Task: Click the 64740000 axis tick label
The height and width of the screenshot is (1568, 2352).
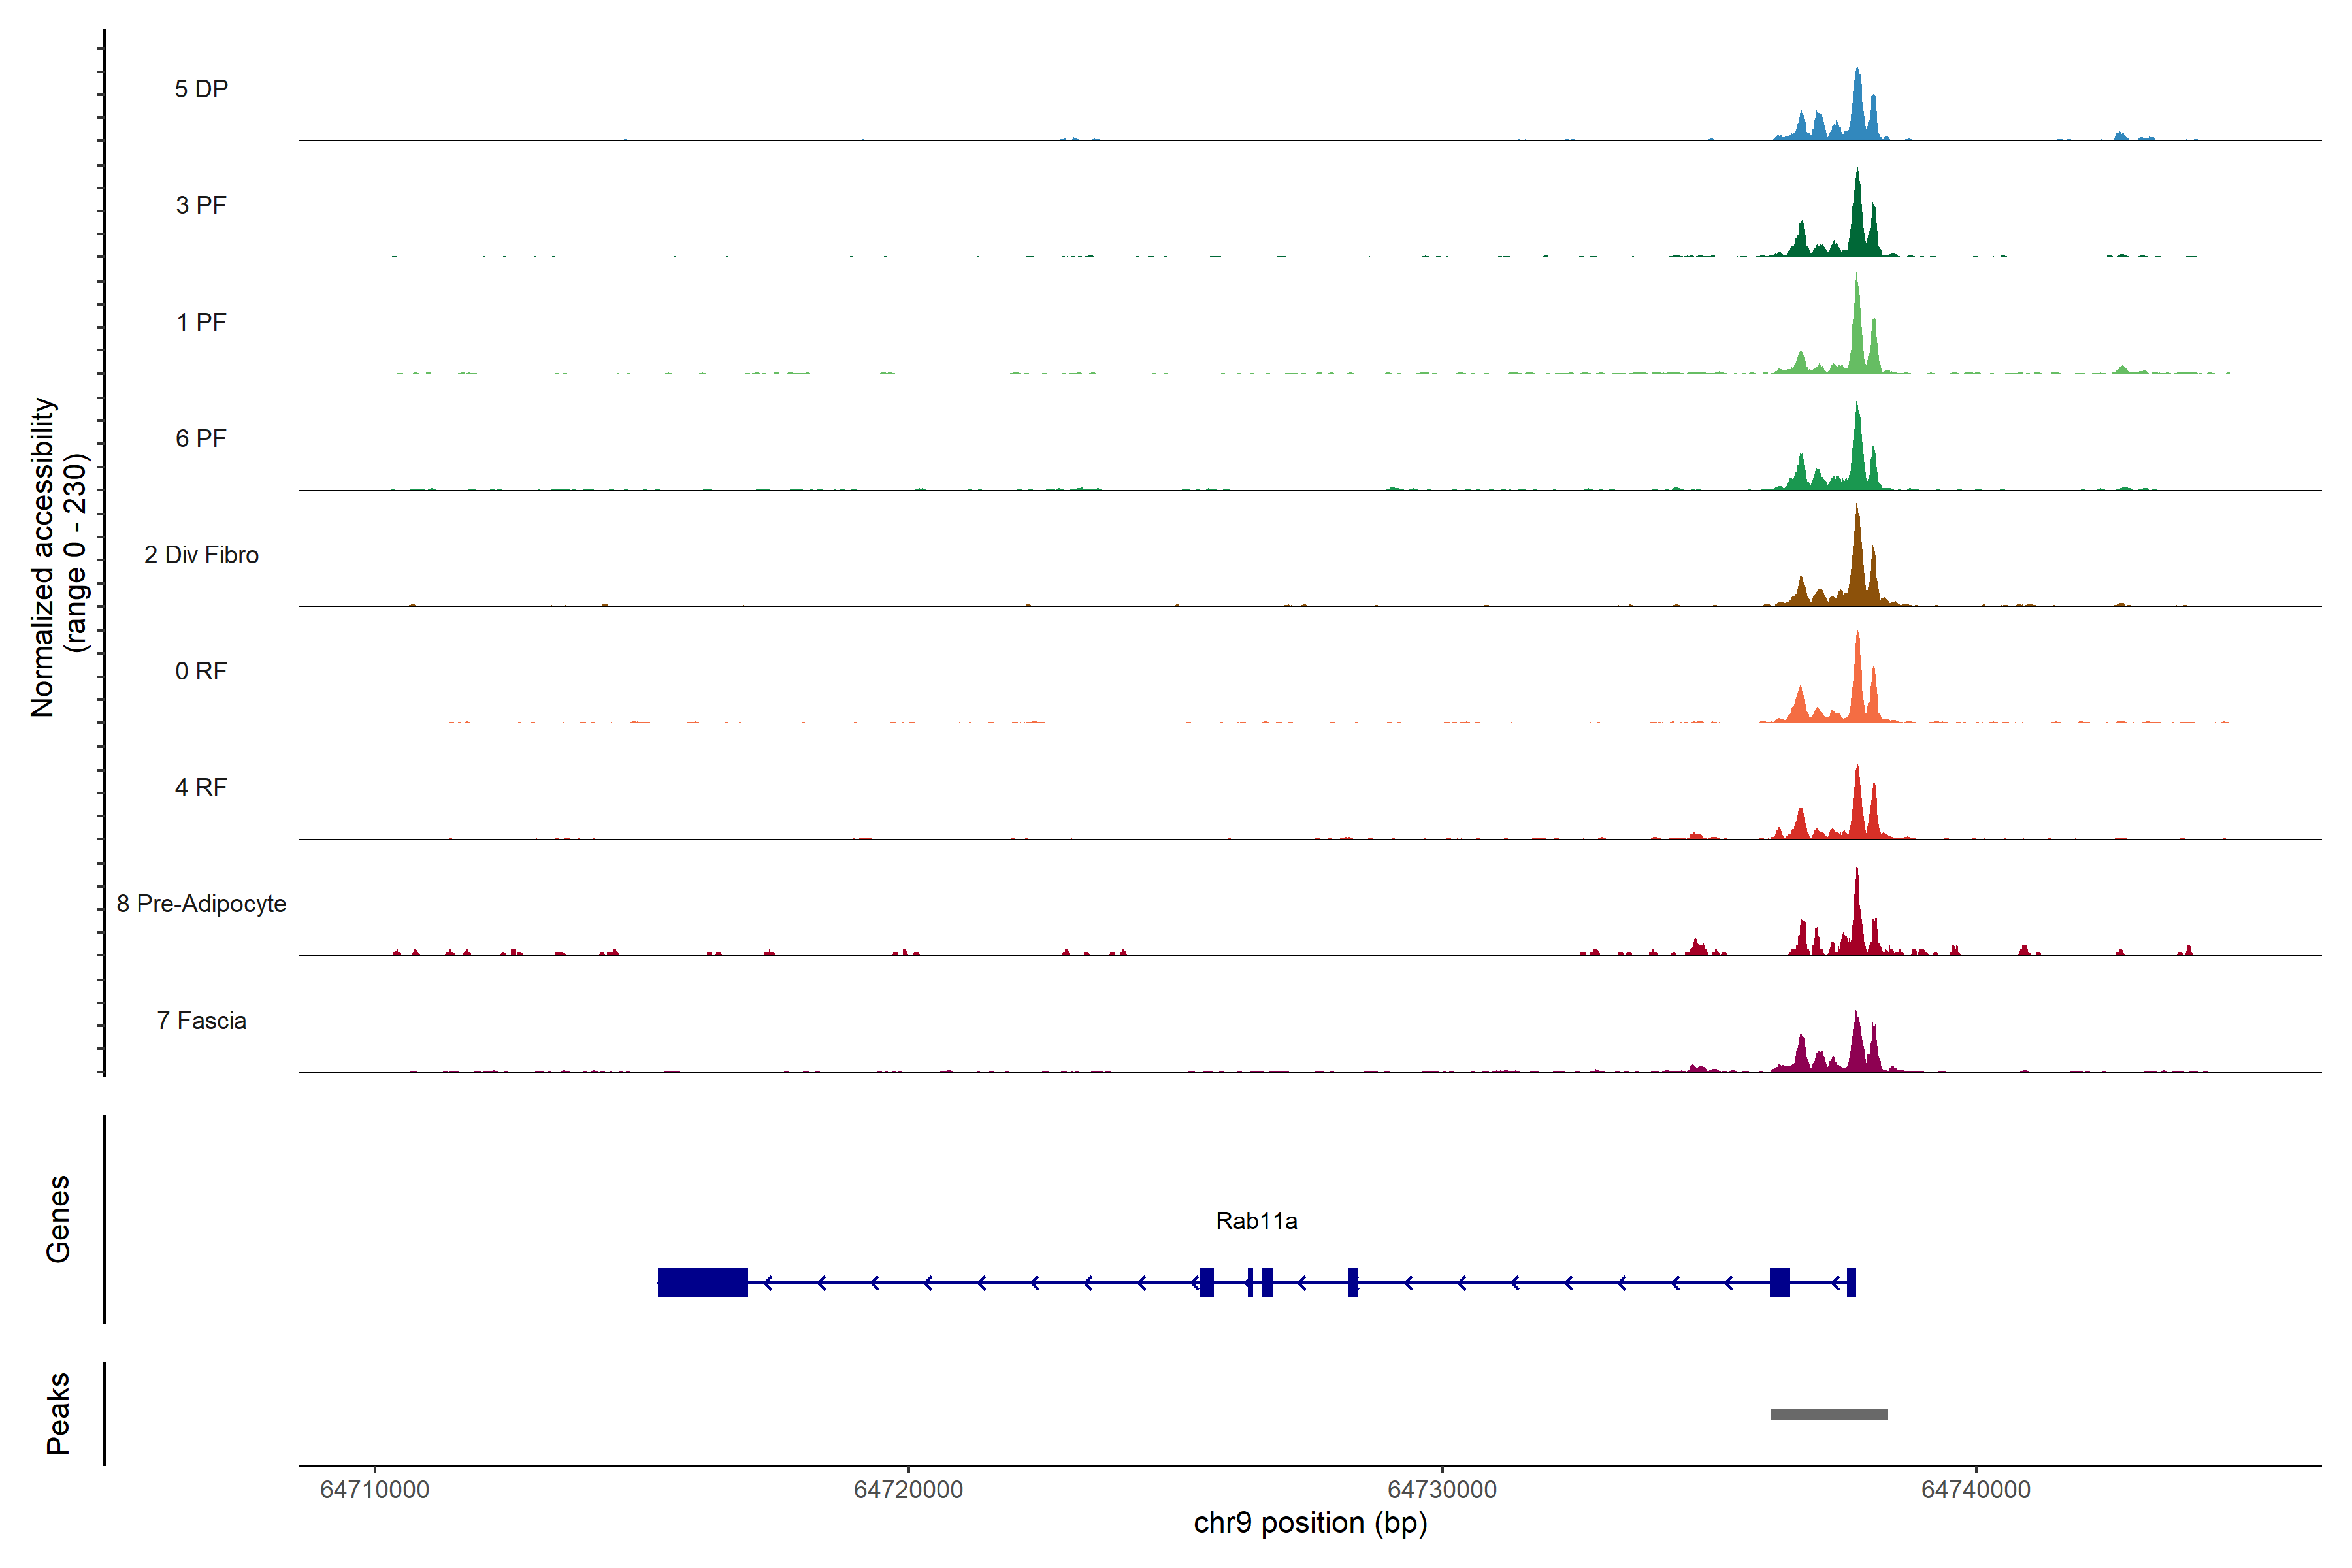Action: click(1976, 1489)
